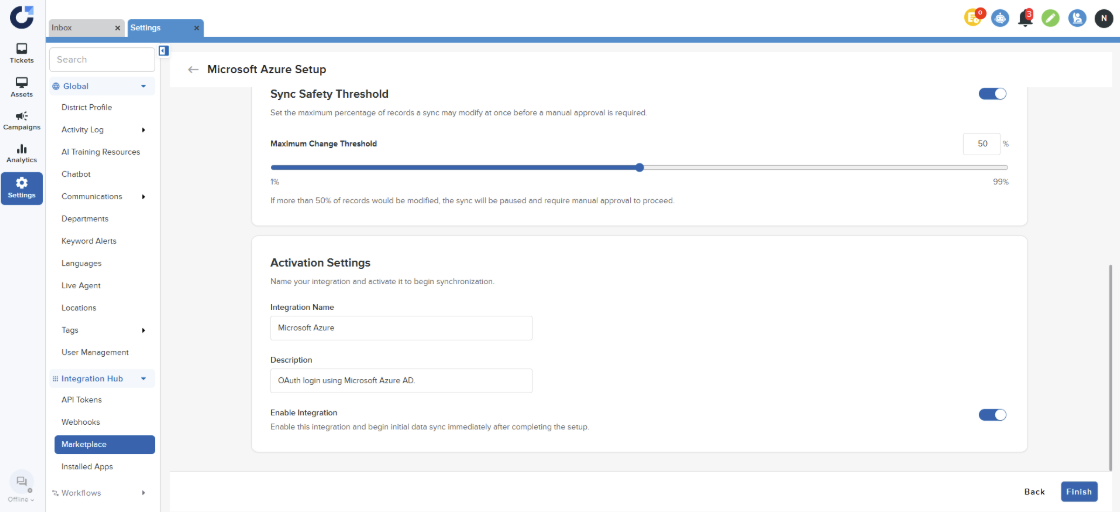Disable the Sync Safety Threshold toggle
This screenshot has height=512, width=1120.
[992, 94]
